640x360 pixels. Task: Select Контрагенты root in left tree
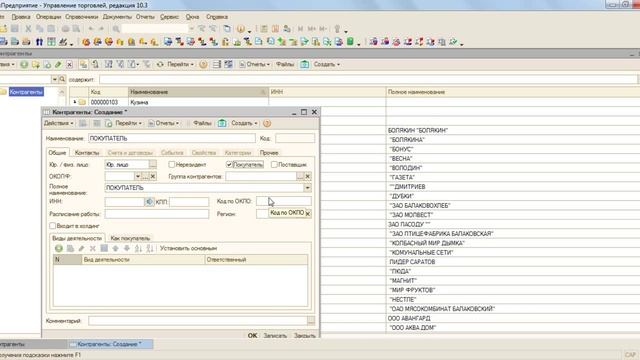pos(26,92)
